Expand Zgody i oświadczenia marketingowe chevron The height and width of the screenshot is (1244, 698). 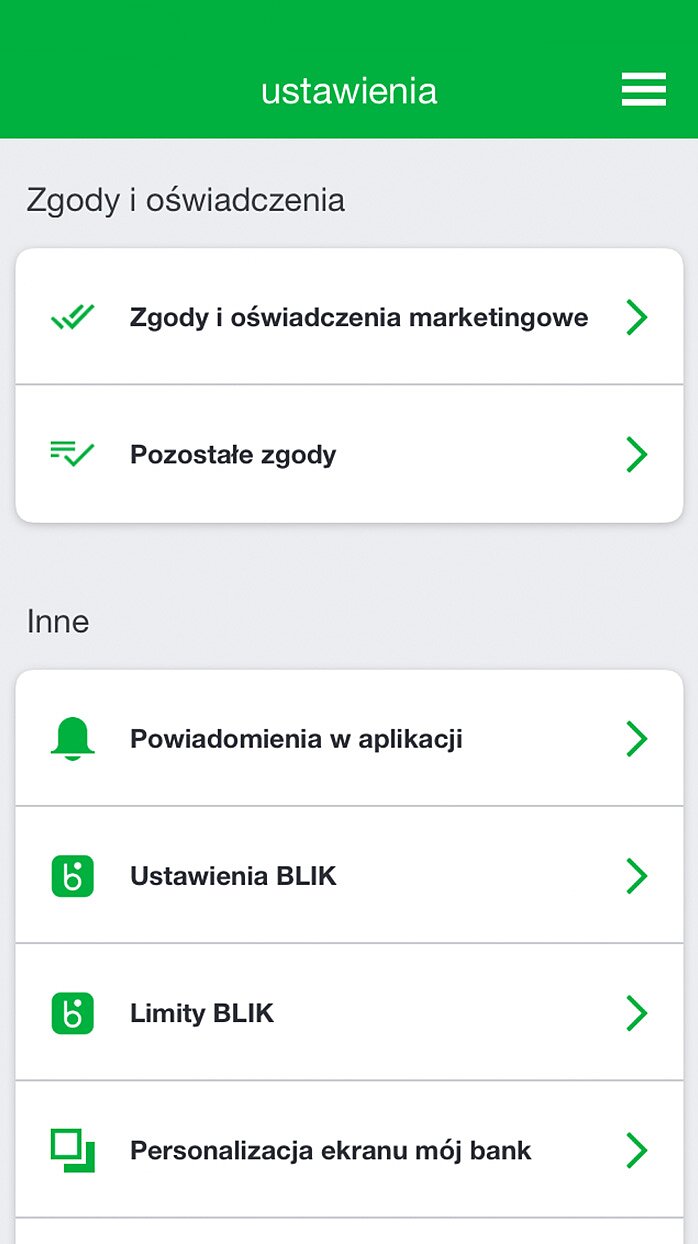pyautogui.click(x=637, y=317)
